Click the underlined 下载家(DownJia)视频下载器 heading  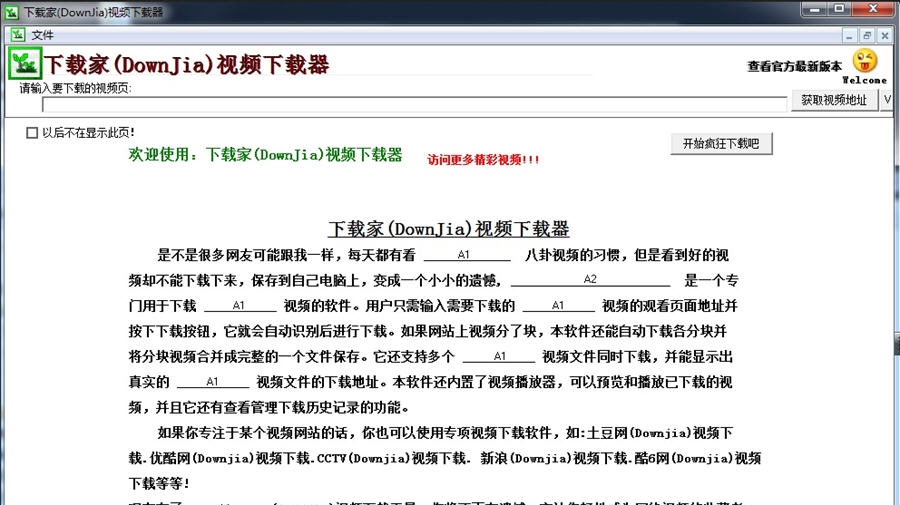448,229
